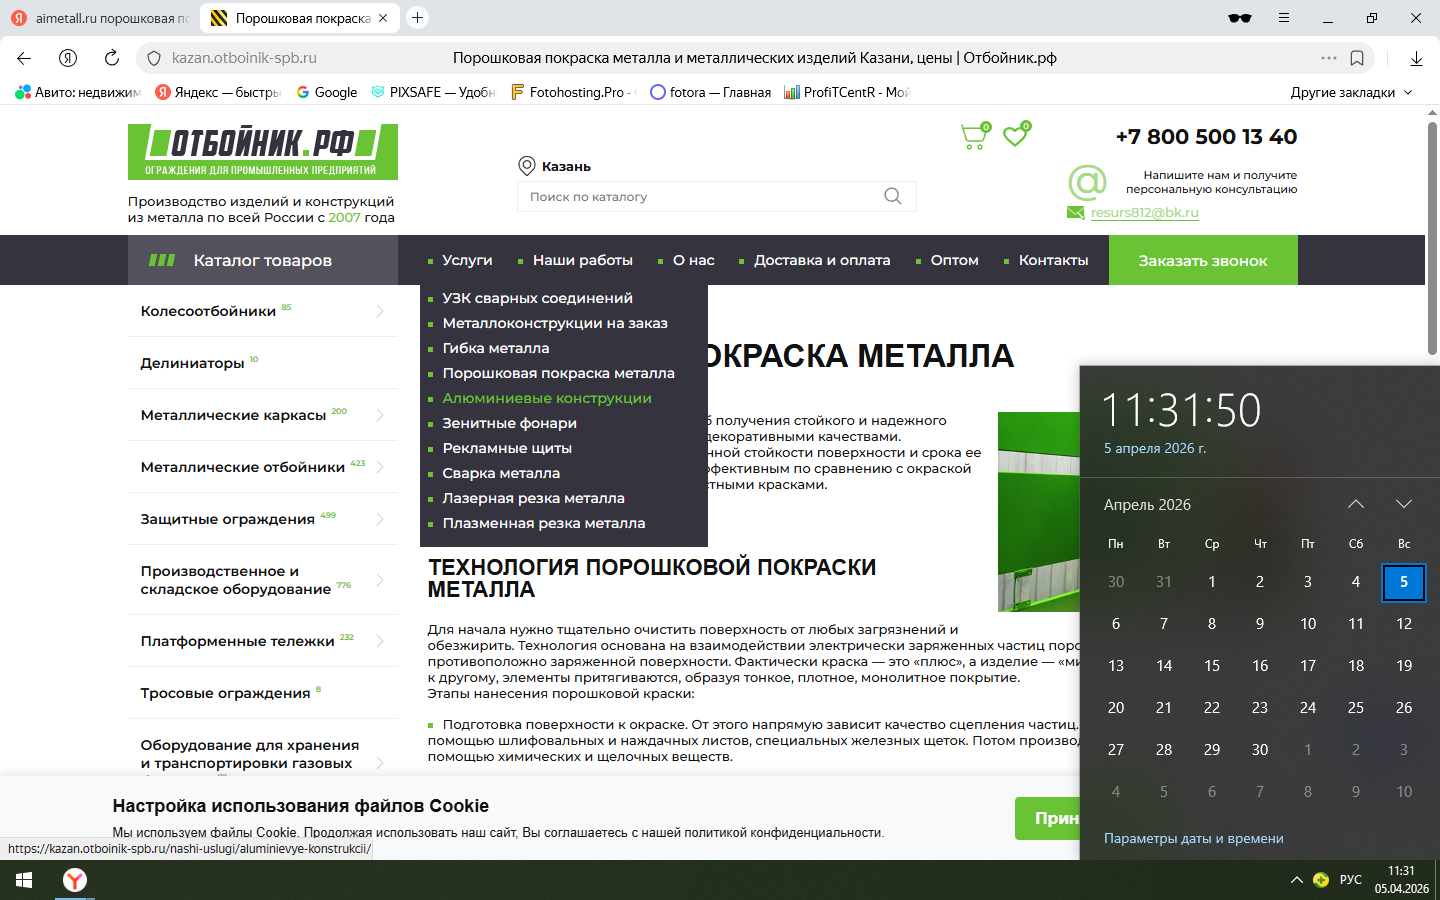Open the browser downloads icon
The width and height of the screenshot is (1440, 900).
1416,58
